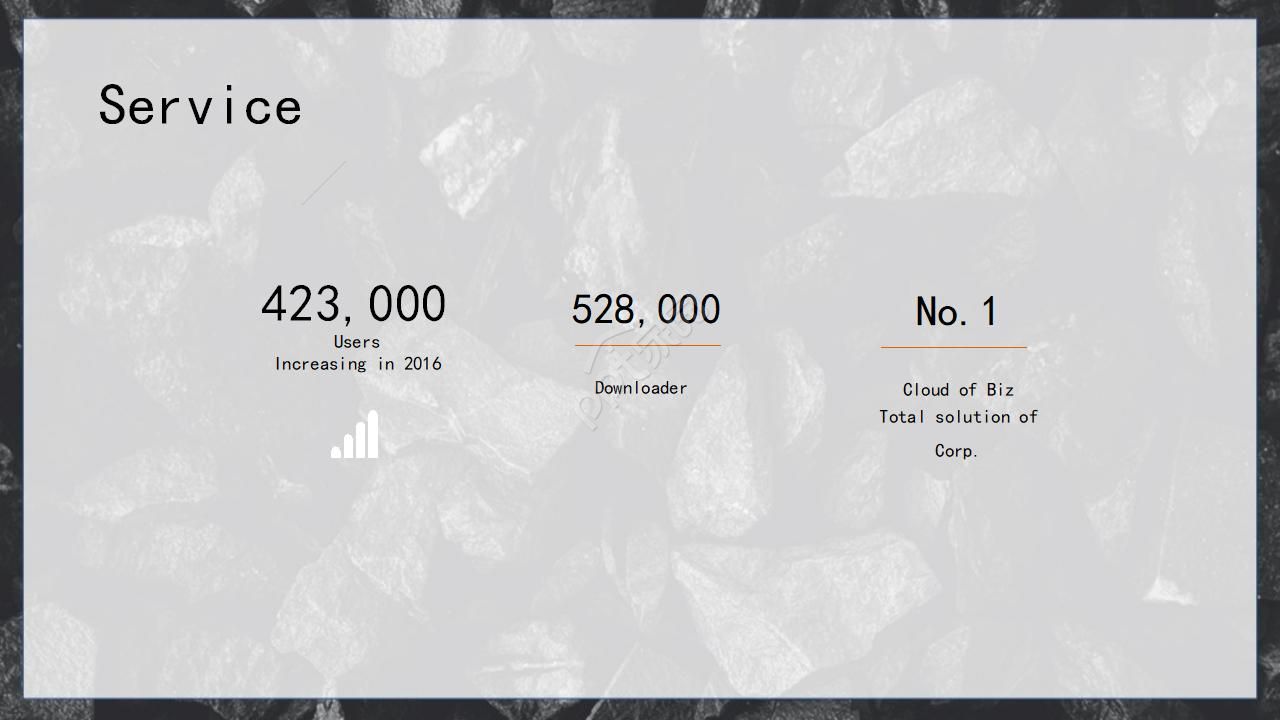Select the thin diagonal line near the title

point(324,183)
